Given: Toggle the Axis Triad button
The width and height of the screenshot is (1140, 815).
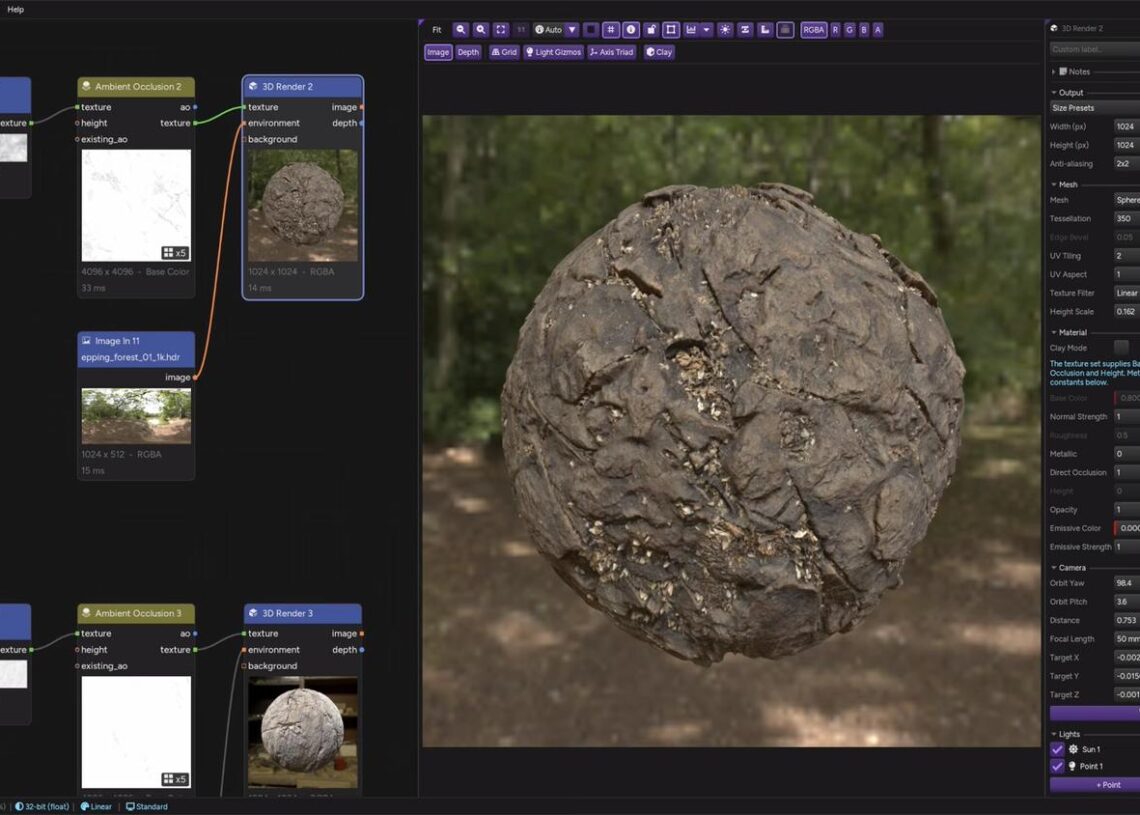Looking at the screenshot, I should pos(611,52).
